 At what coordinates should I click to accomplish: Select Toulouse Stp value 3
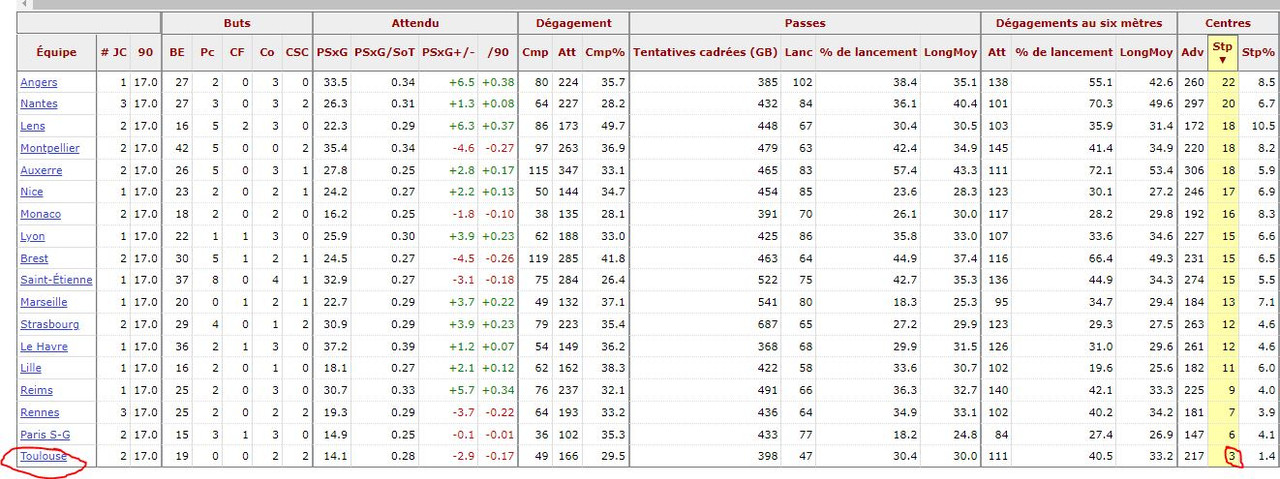coord(1232,456)
